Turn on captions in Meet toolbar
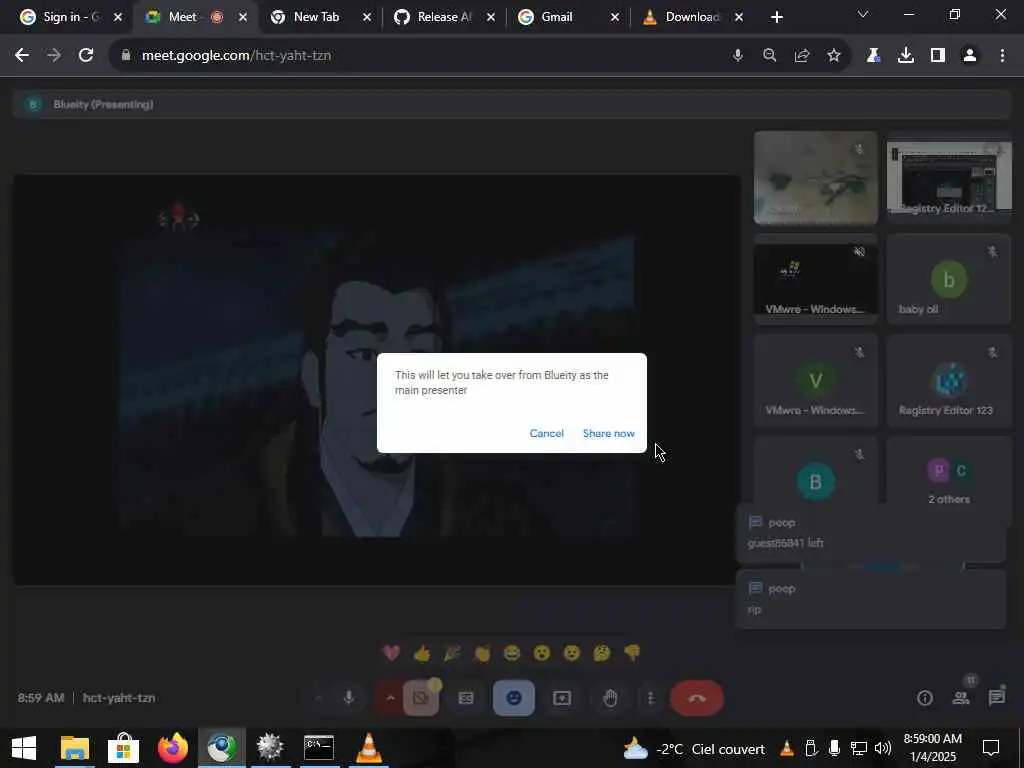 point(466,698)
